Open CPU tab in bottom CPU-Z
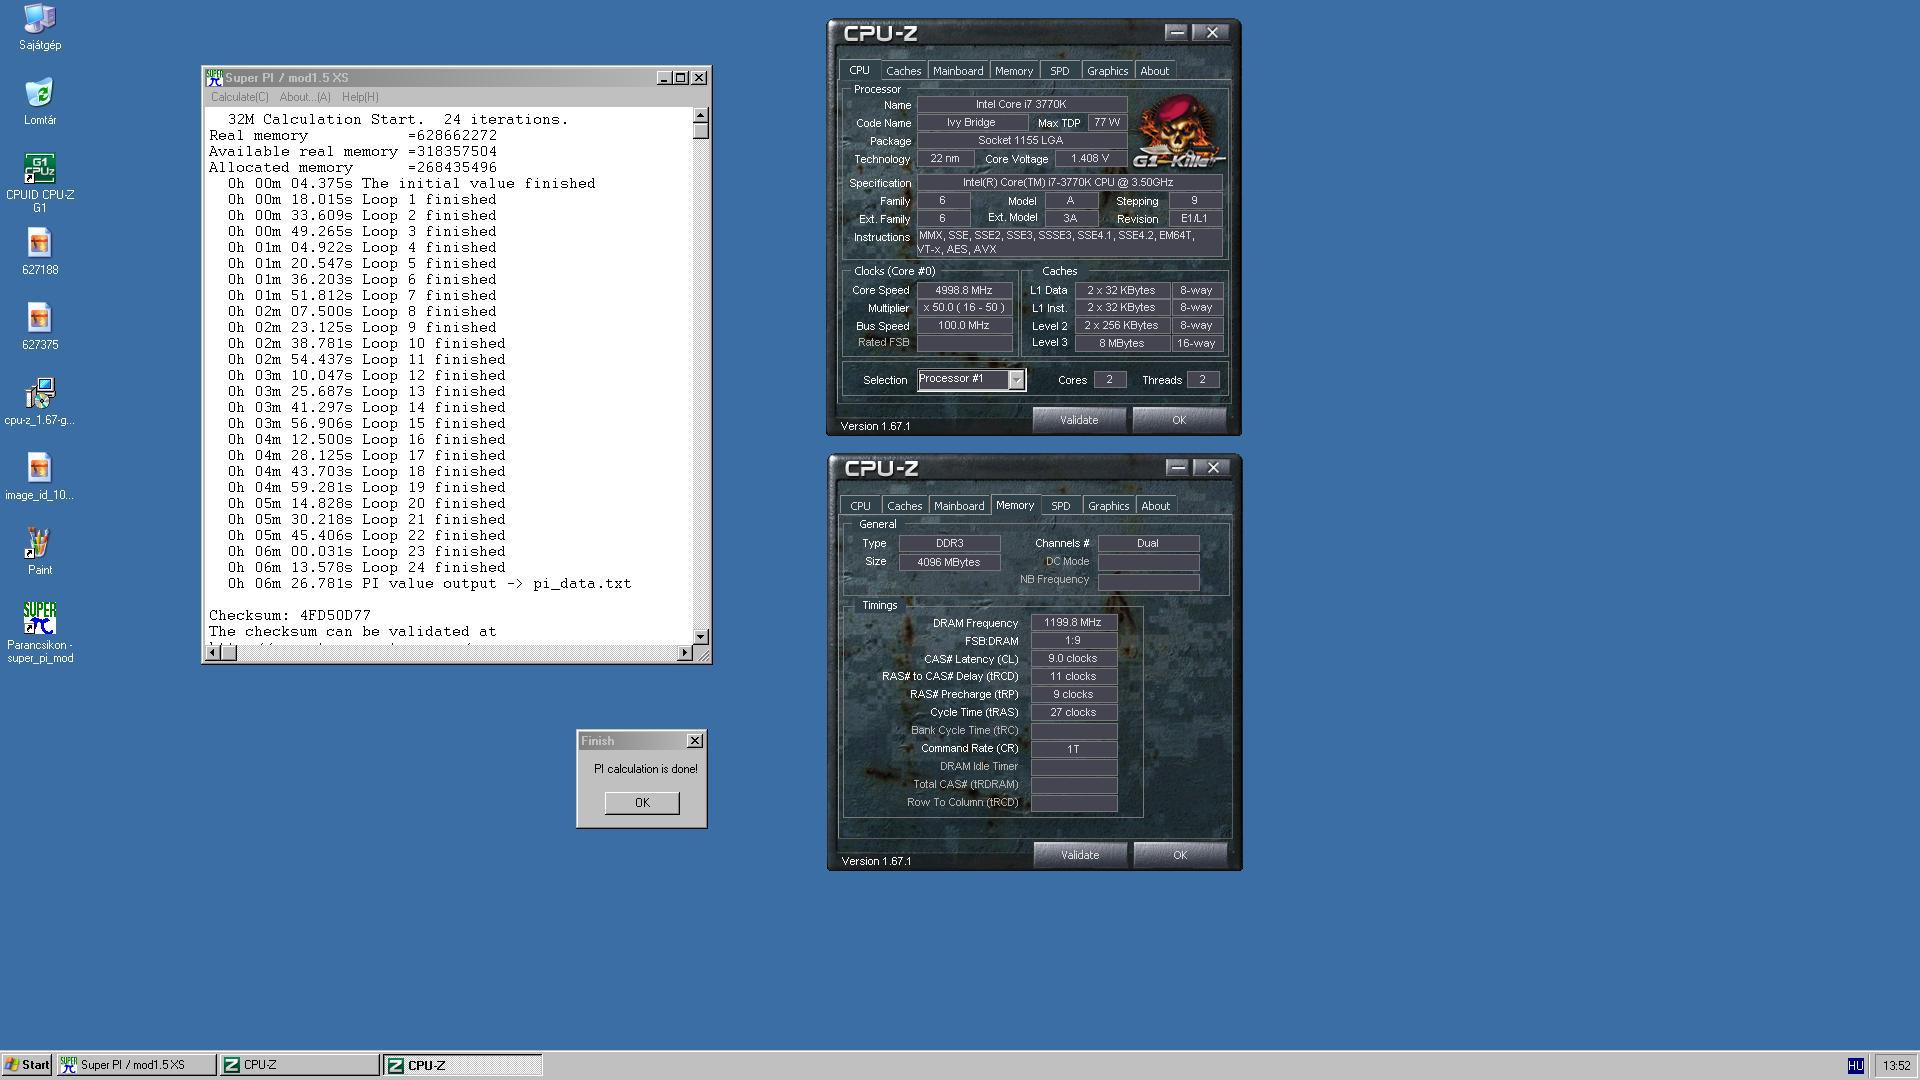 point(860,506)
